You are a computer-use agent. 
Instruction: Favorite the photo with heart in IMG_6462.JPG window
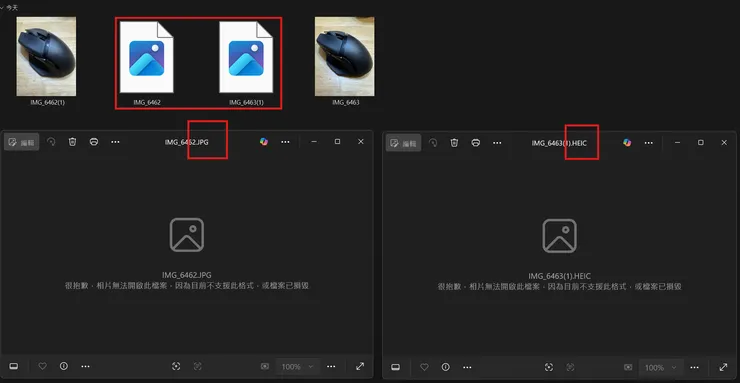42,366
